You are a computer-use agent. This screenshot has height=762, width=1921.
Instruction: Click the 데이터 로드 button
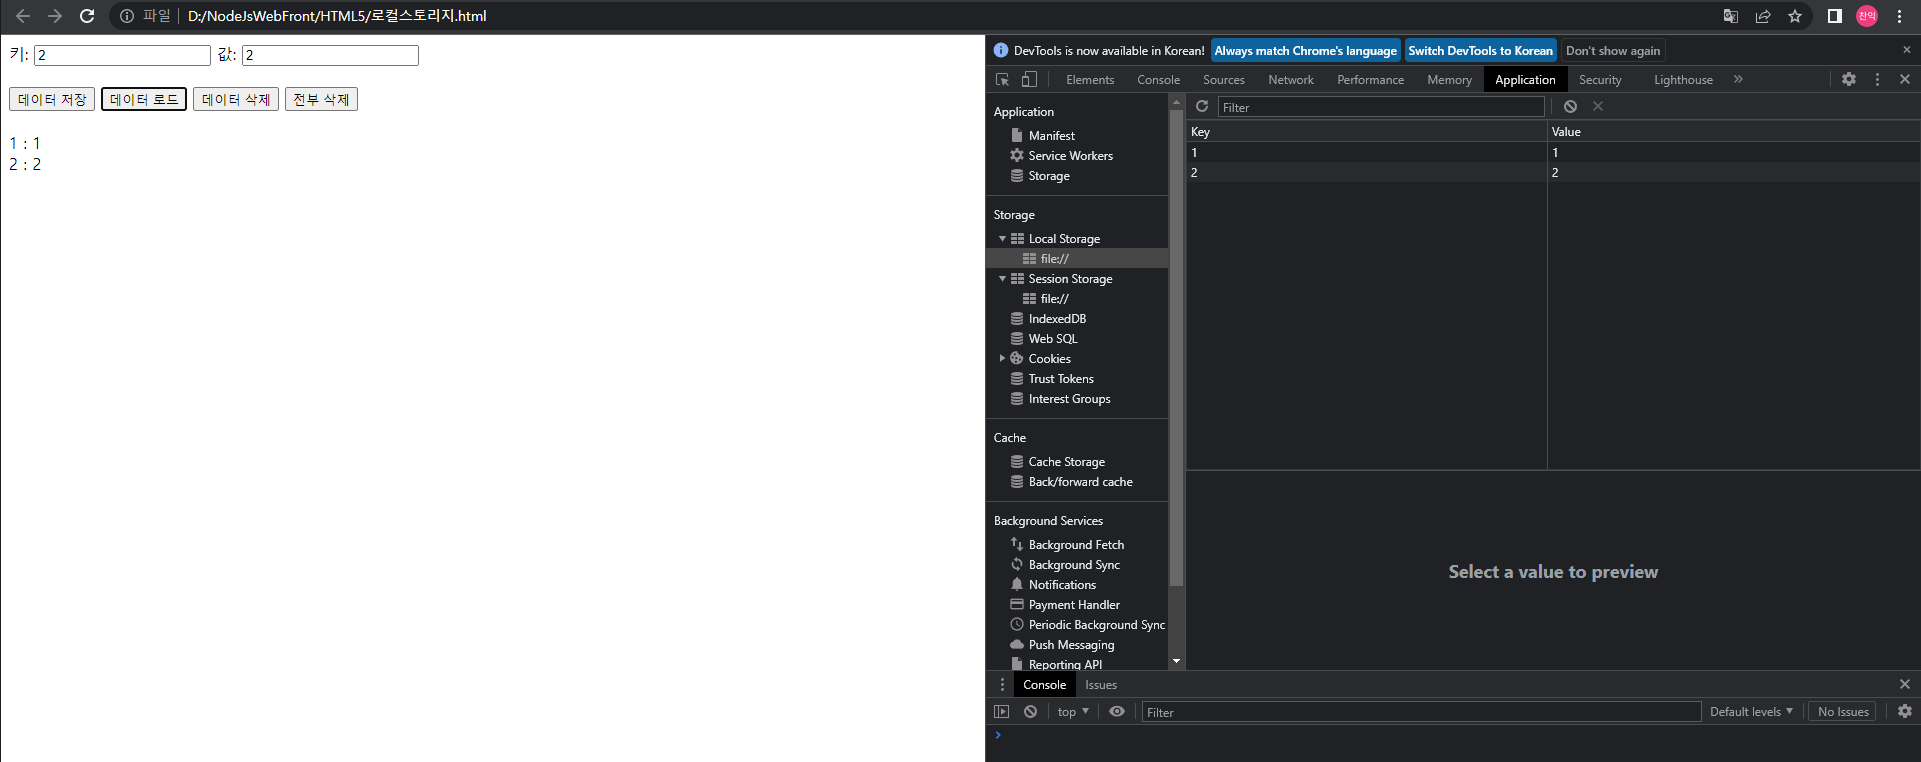[x=144, y=99]
